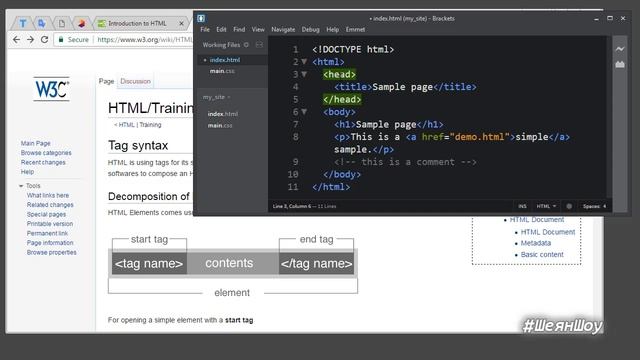Toggle Spaces indentation type in status bar
Viewport: 640px width, 360px height.
click(x=591, y=206)
